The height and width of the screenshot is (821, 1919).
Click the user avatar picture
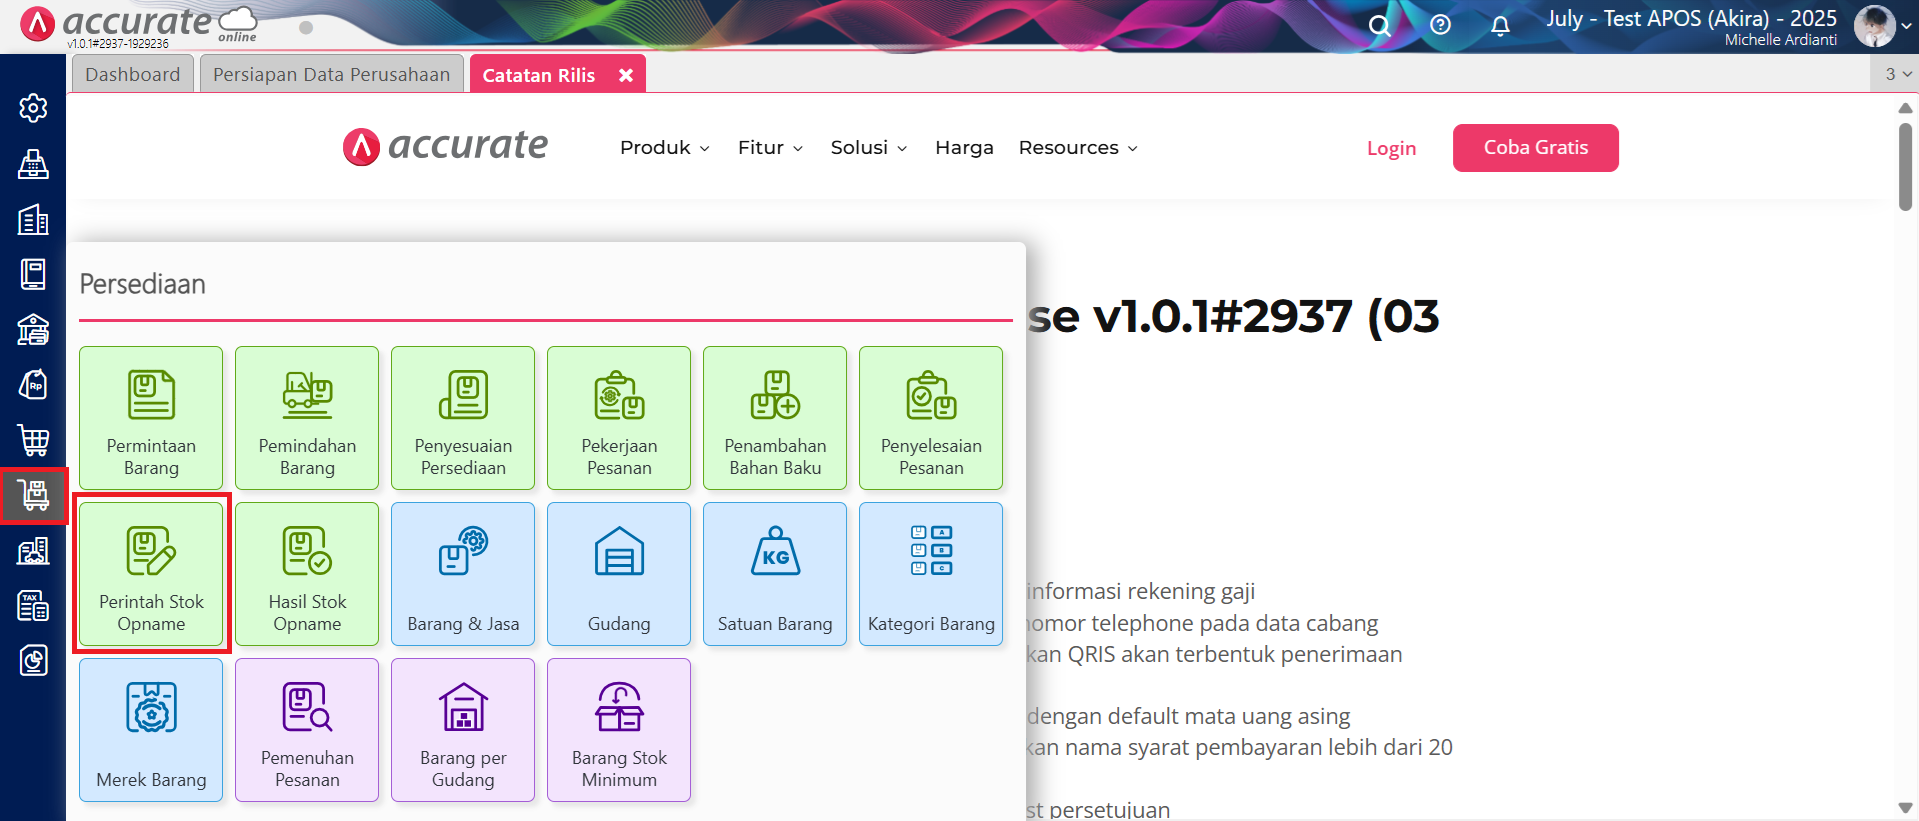(1874, 26)
